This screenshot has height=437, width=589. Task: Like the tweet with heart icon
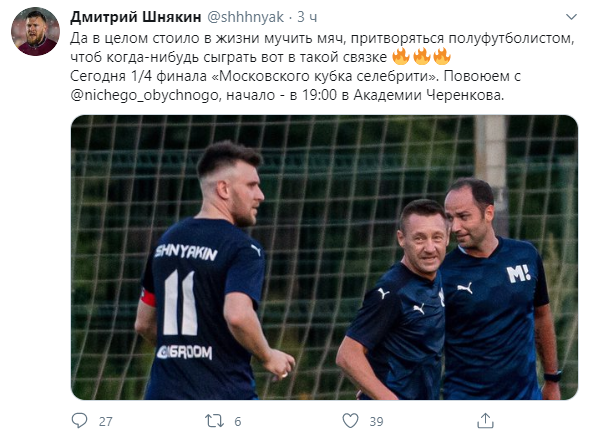[350, 420]
